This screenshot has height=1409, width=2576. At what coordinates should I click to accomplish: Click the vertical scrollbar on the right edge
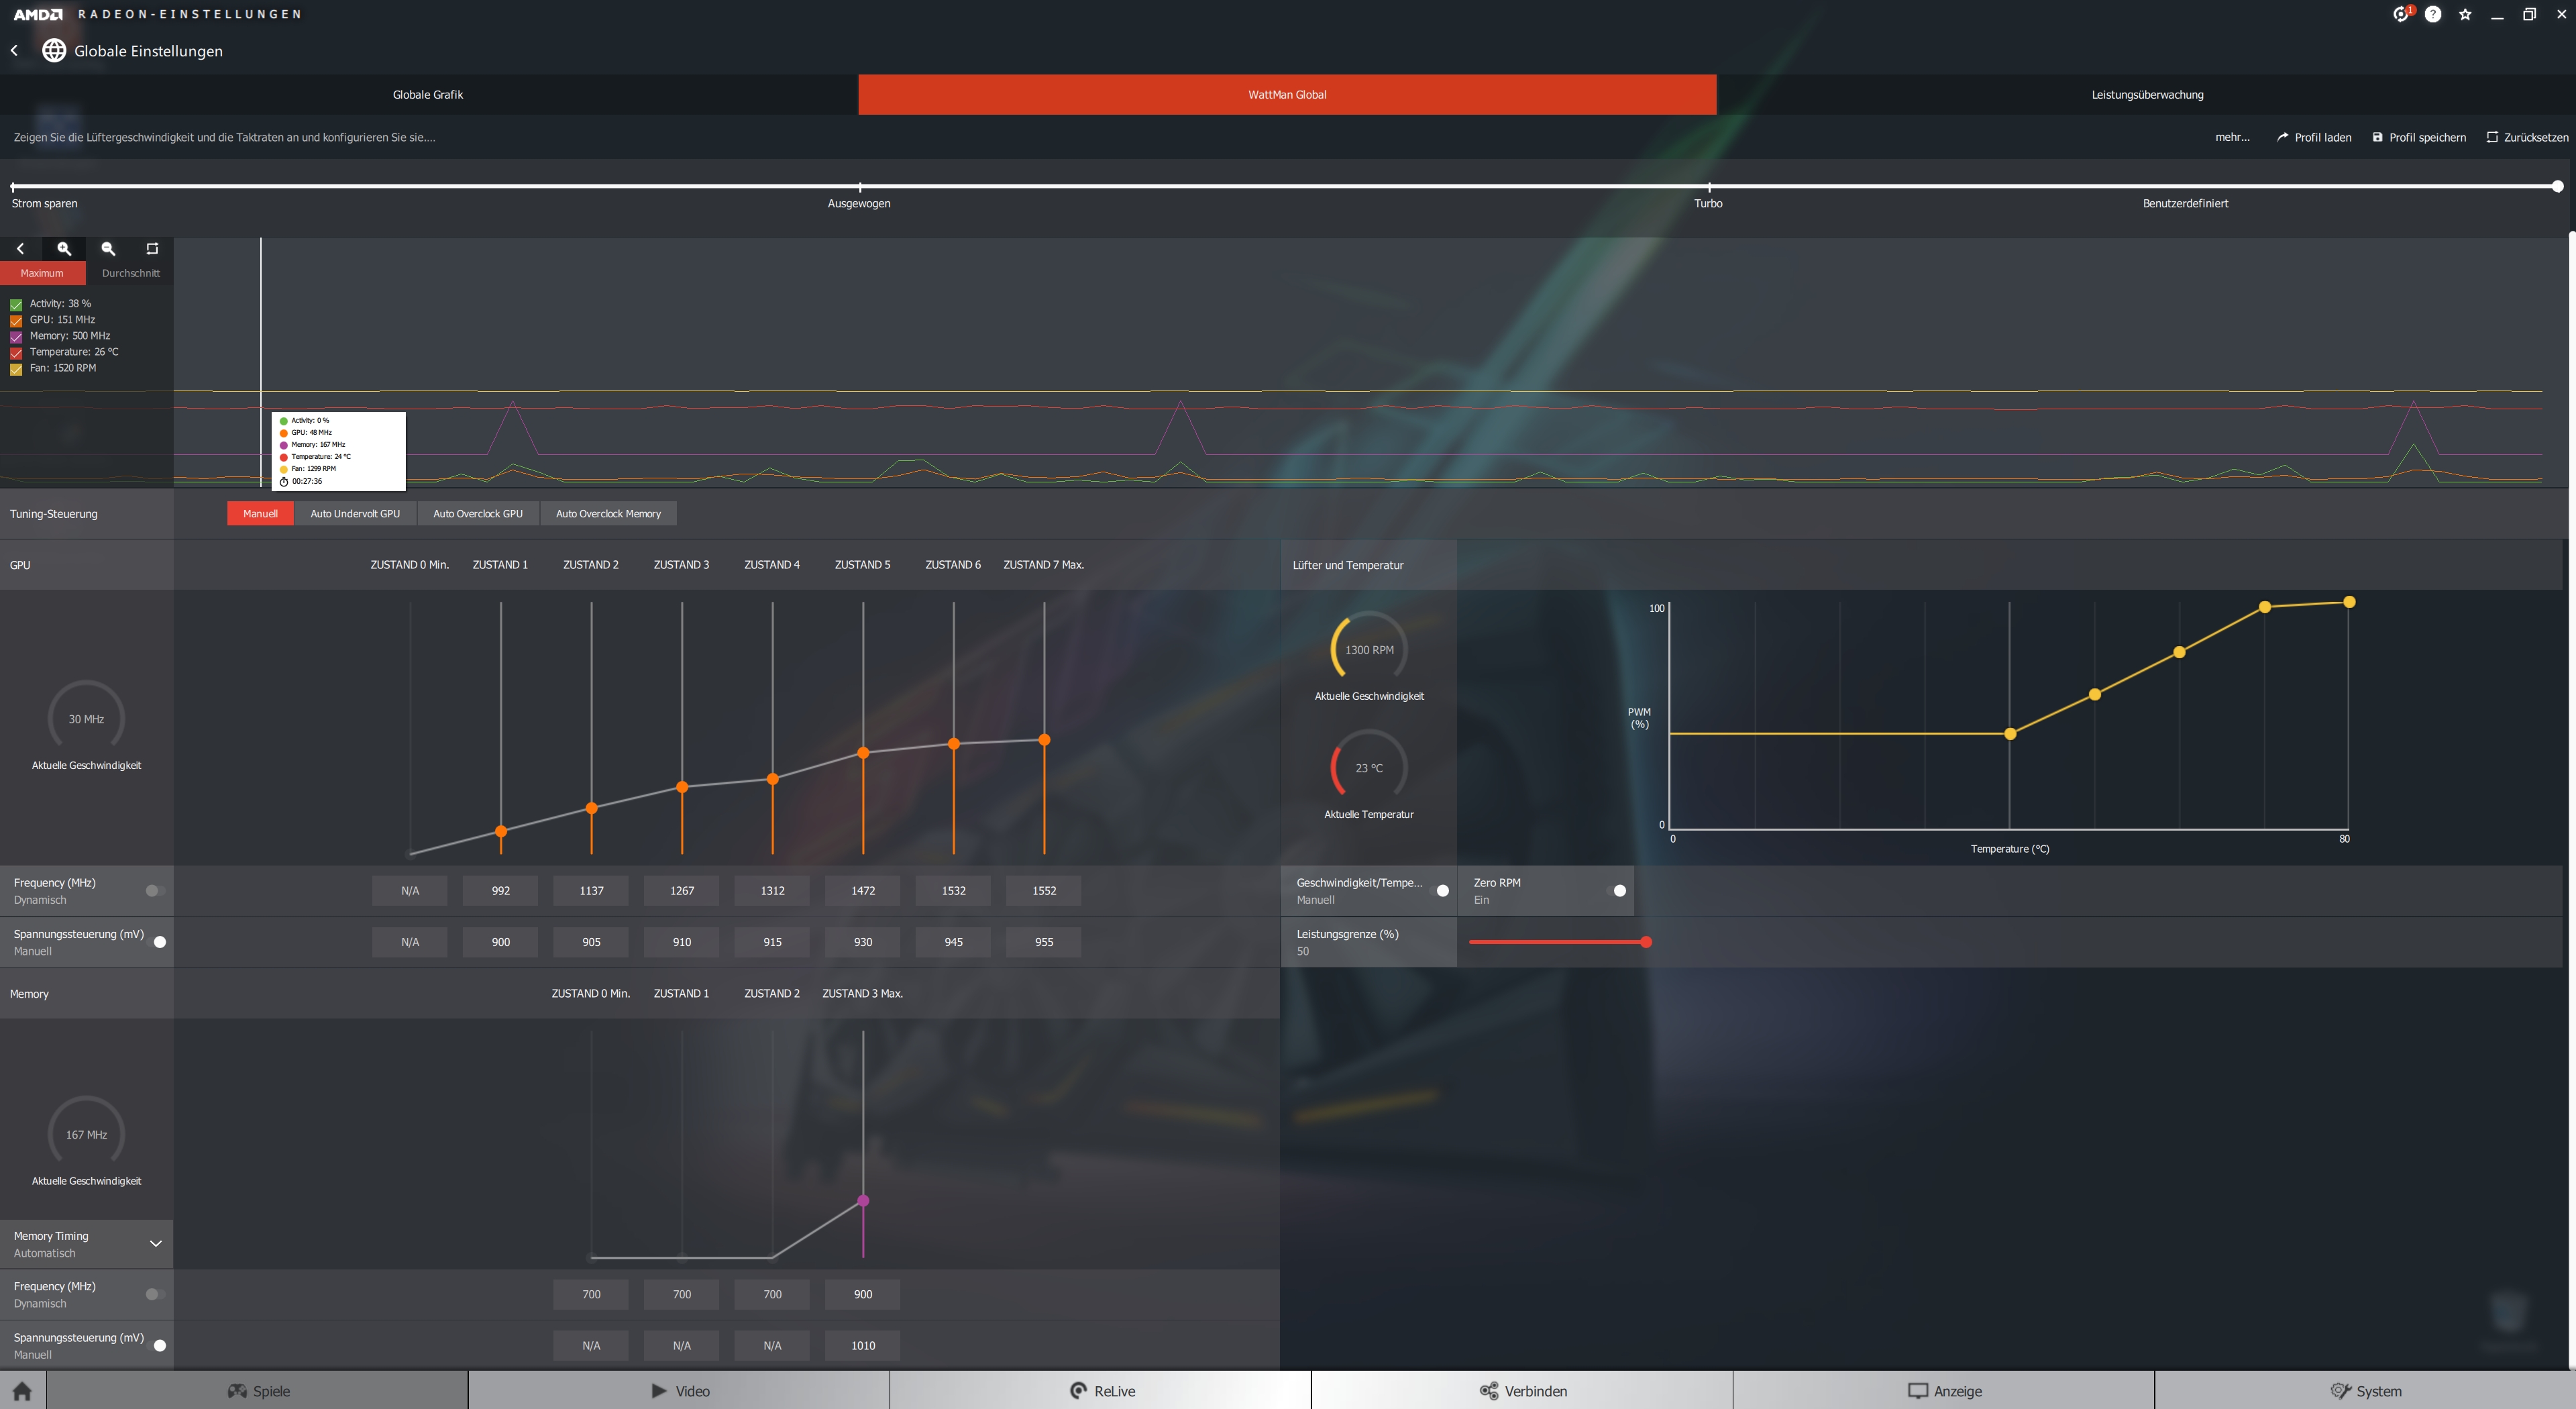(2571, 800)
